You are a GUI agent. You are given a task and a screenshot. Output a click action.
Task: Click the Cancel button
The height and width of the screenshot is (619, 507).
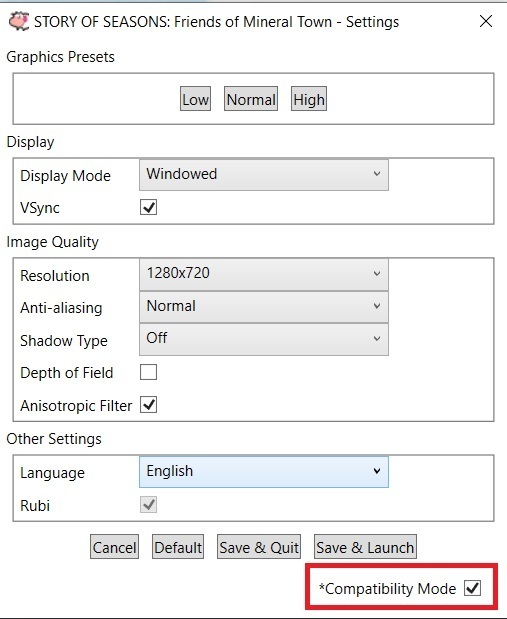(x=115, y=547)
